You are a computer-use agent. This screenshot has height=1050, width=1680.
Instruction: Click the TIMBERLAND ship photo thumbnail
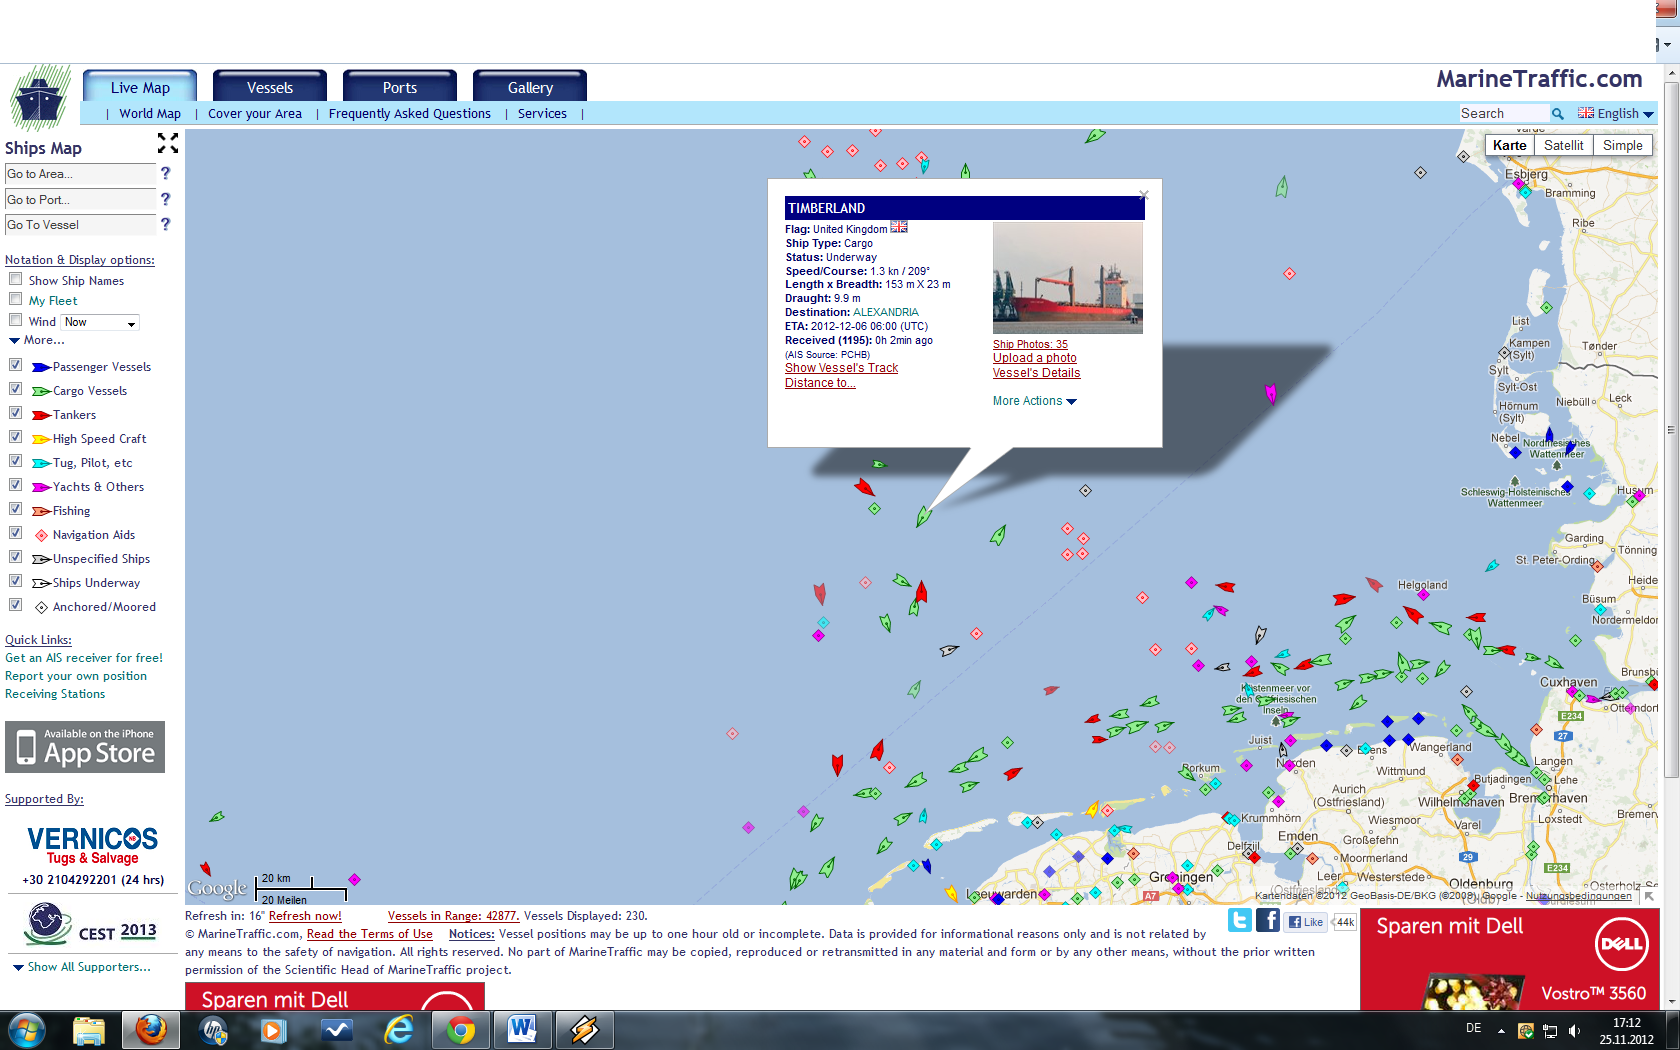click(x=1067, y=278)
